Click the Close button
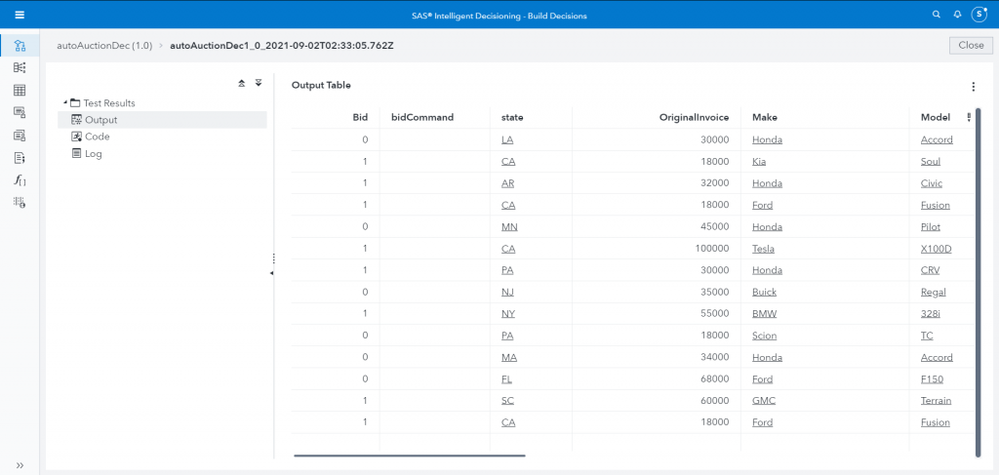This screenshot has height=475, width=999. [970, 45]
